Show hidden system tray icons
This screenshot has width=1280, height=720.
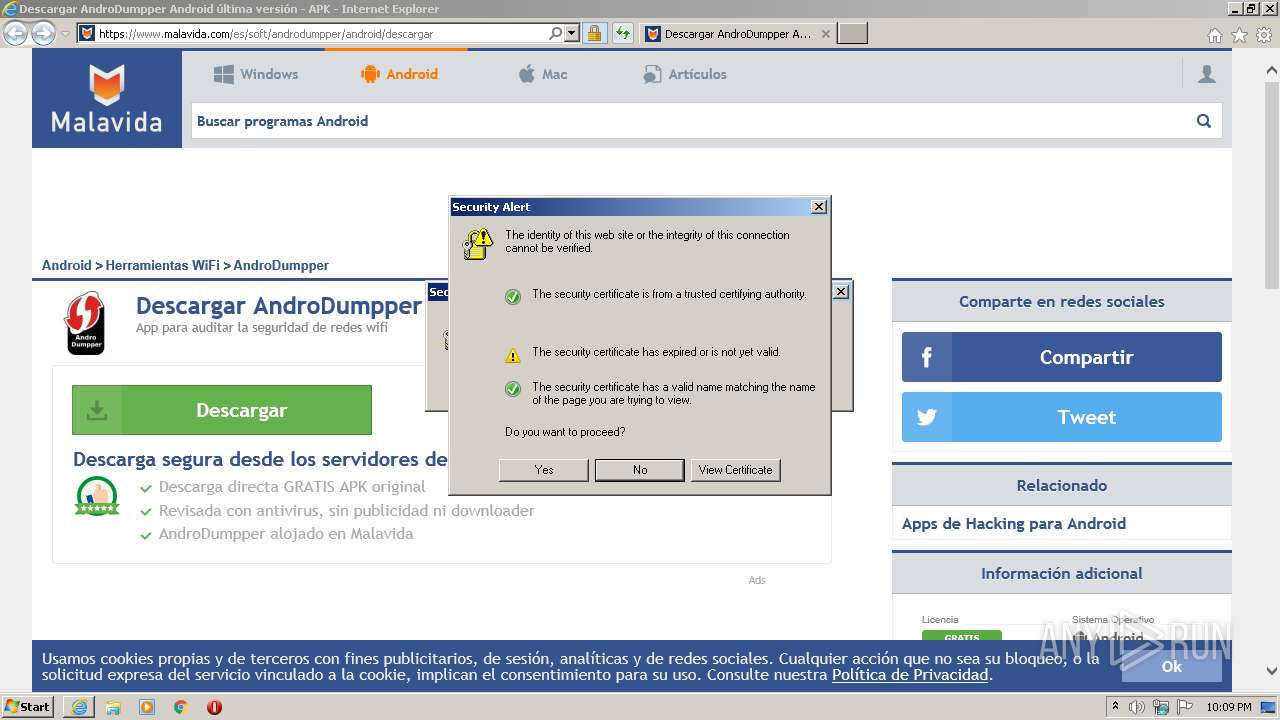pos(1116,707)
